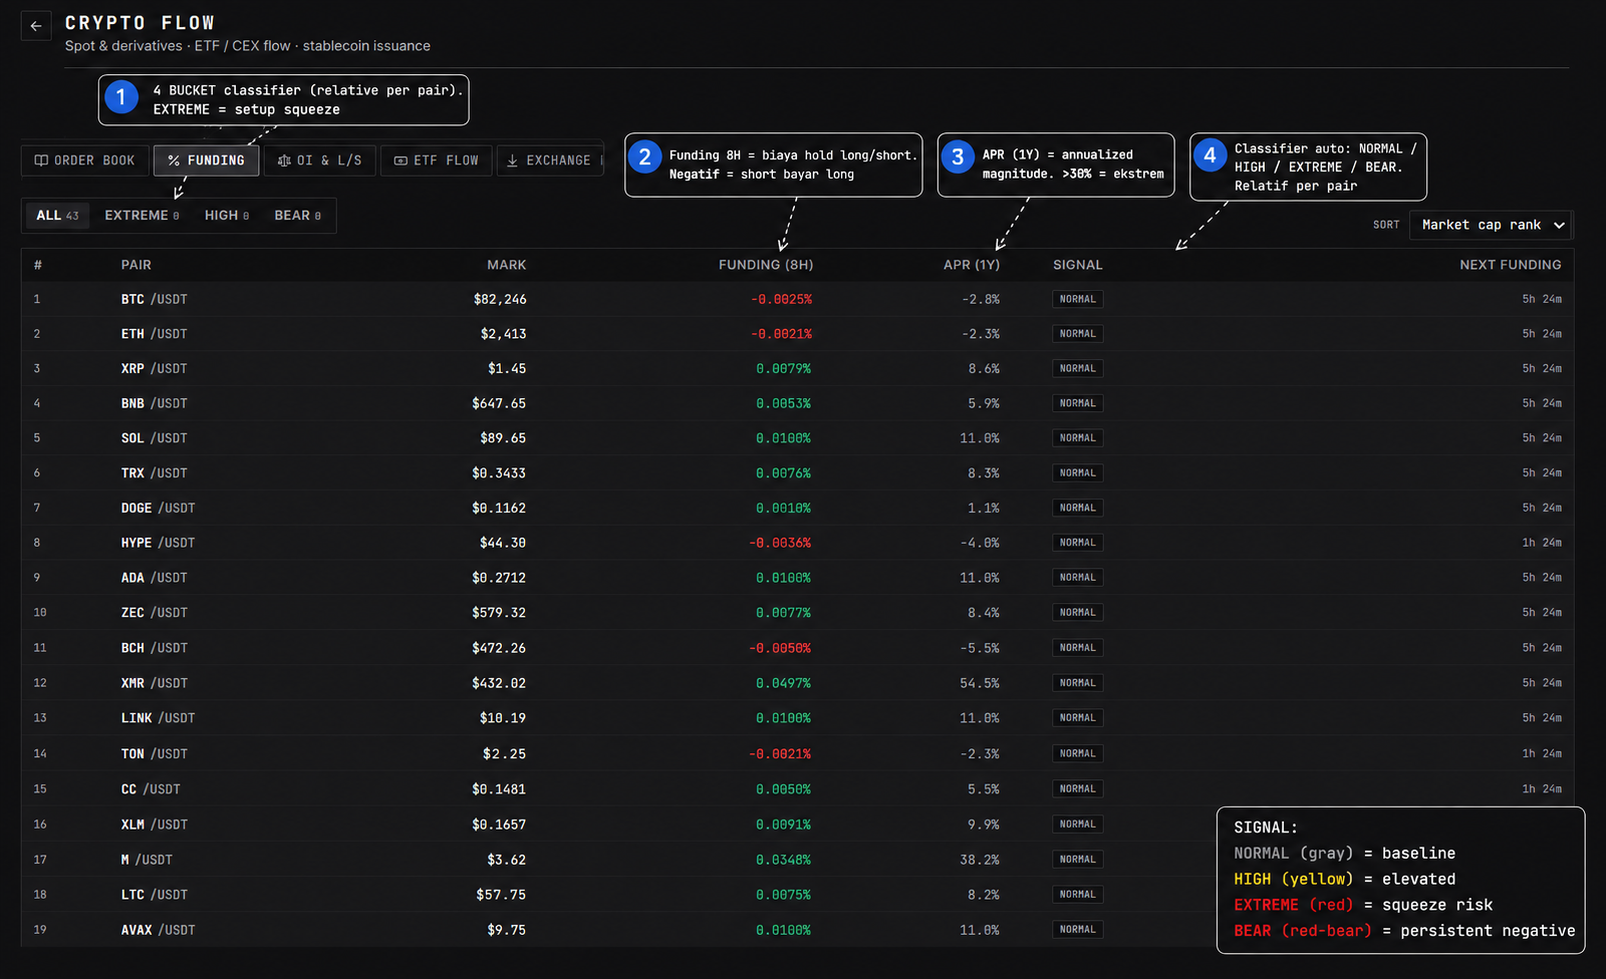Select the DOGE /USDT pair

point(158,508)
